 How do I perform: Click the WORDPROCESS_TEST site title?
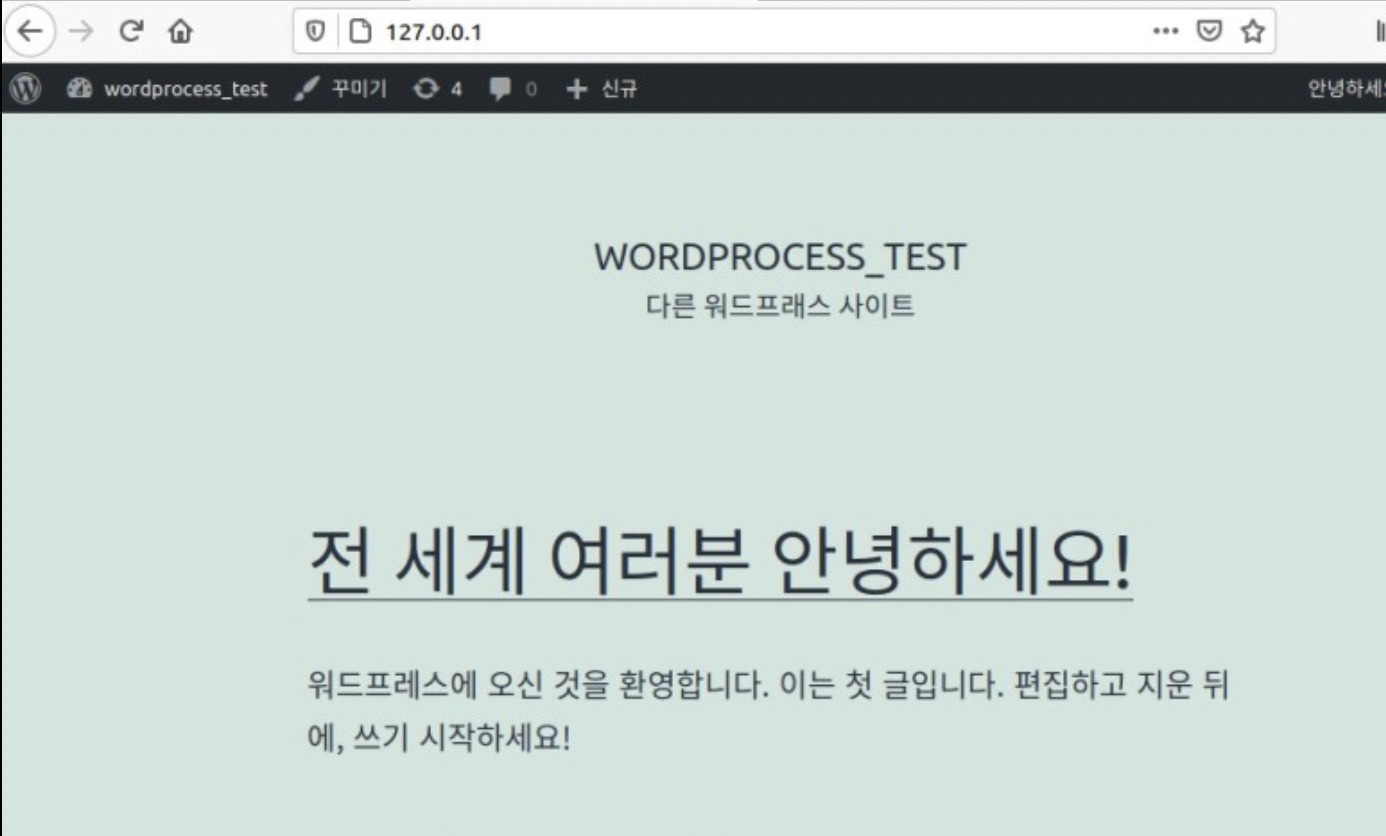780,257
